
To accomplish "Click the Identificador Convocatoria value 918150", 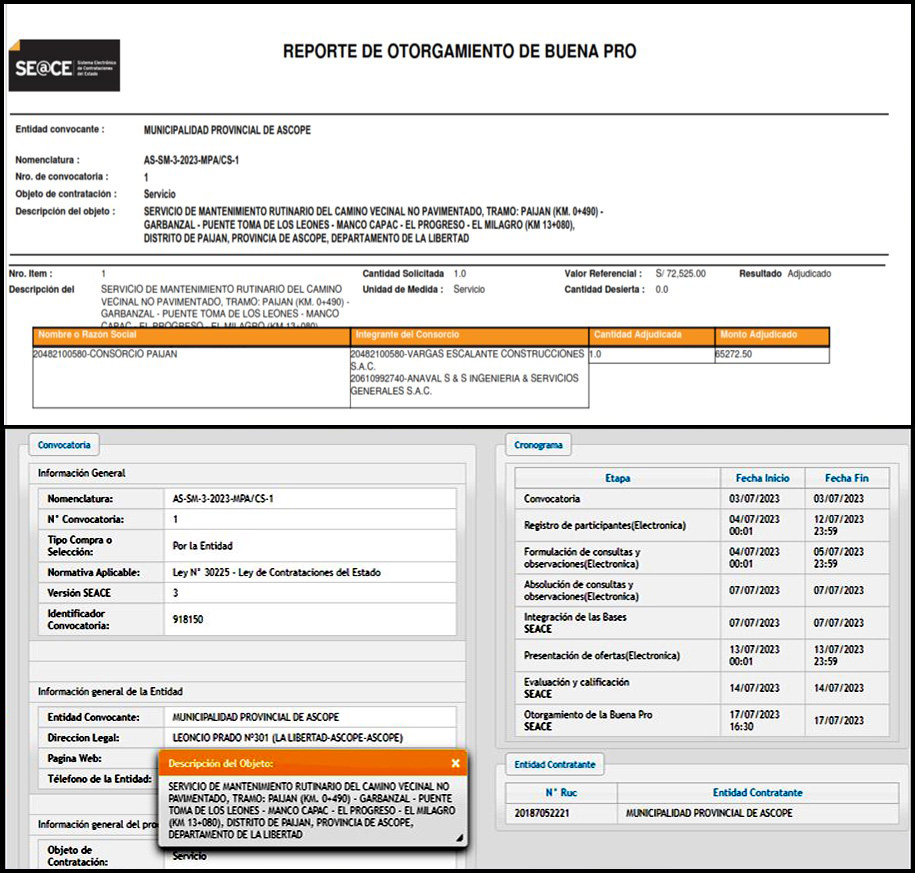I will (189, 619).
